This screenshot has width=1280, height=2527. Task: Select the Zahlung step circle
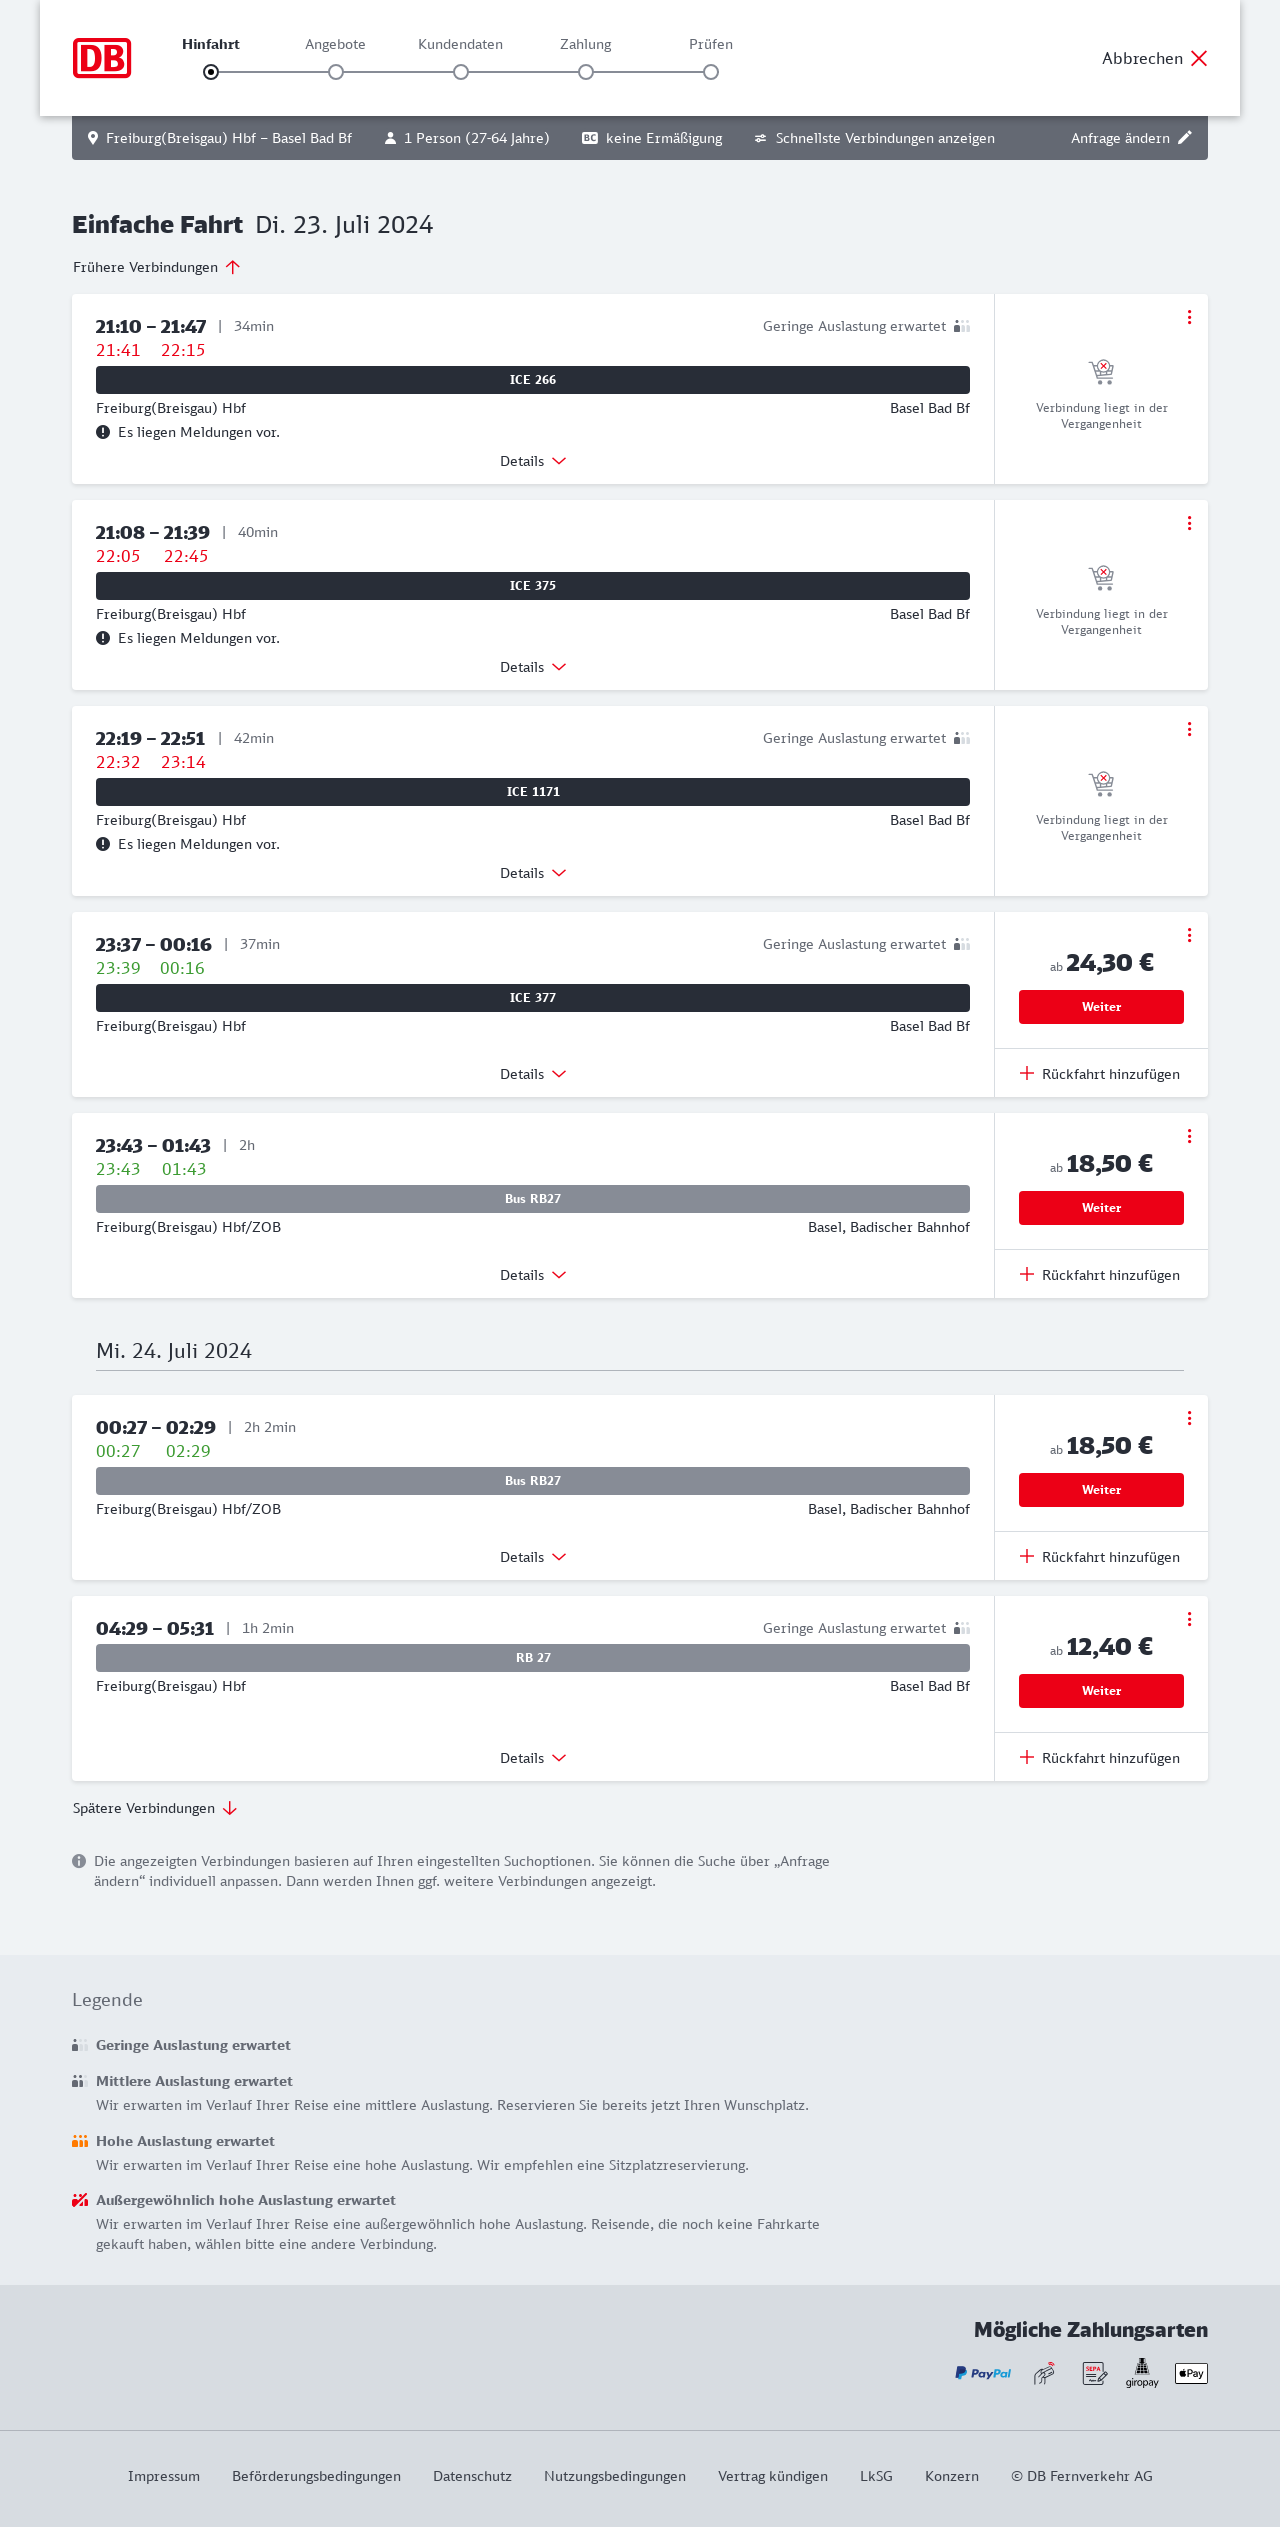coord(586,72)
